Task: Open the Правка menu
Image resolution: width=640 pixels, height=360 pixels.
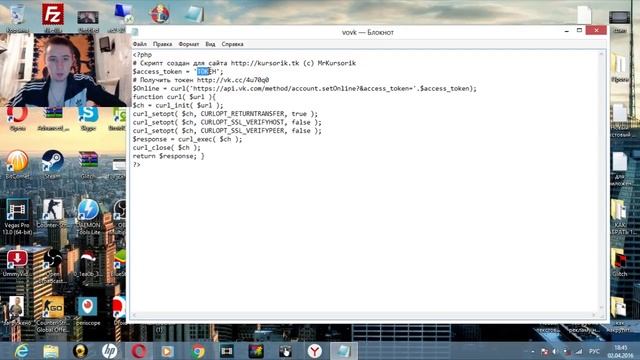Action: (x=162, y=44)
